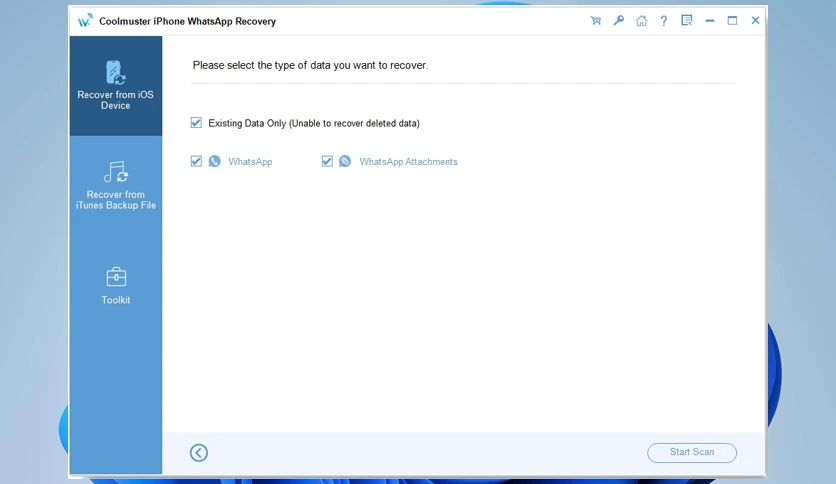This screenshot has width=836, height=484.
Task: Minimize the Coolmuster window
Action: 710,21
